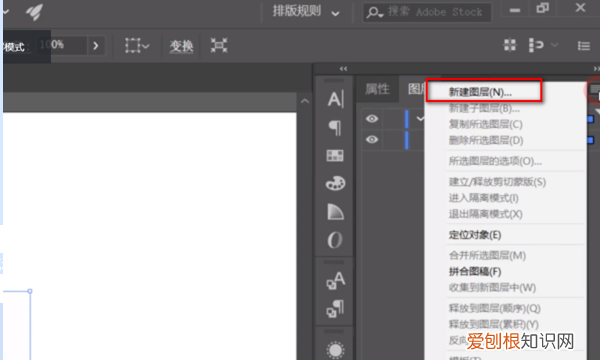The width and height of the screenshot is (600, 360).
Task: Toggle visibility eye of first layer
Action: [372, 119]
